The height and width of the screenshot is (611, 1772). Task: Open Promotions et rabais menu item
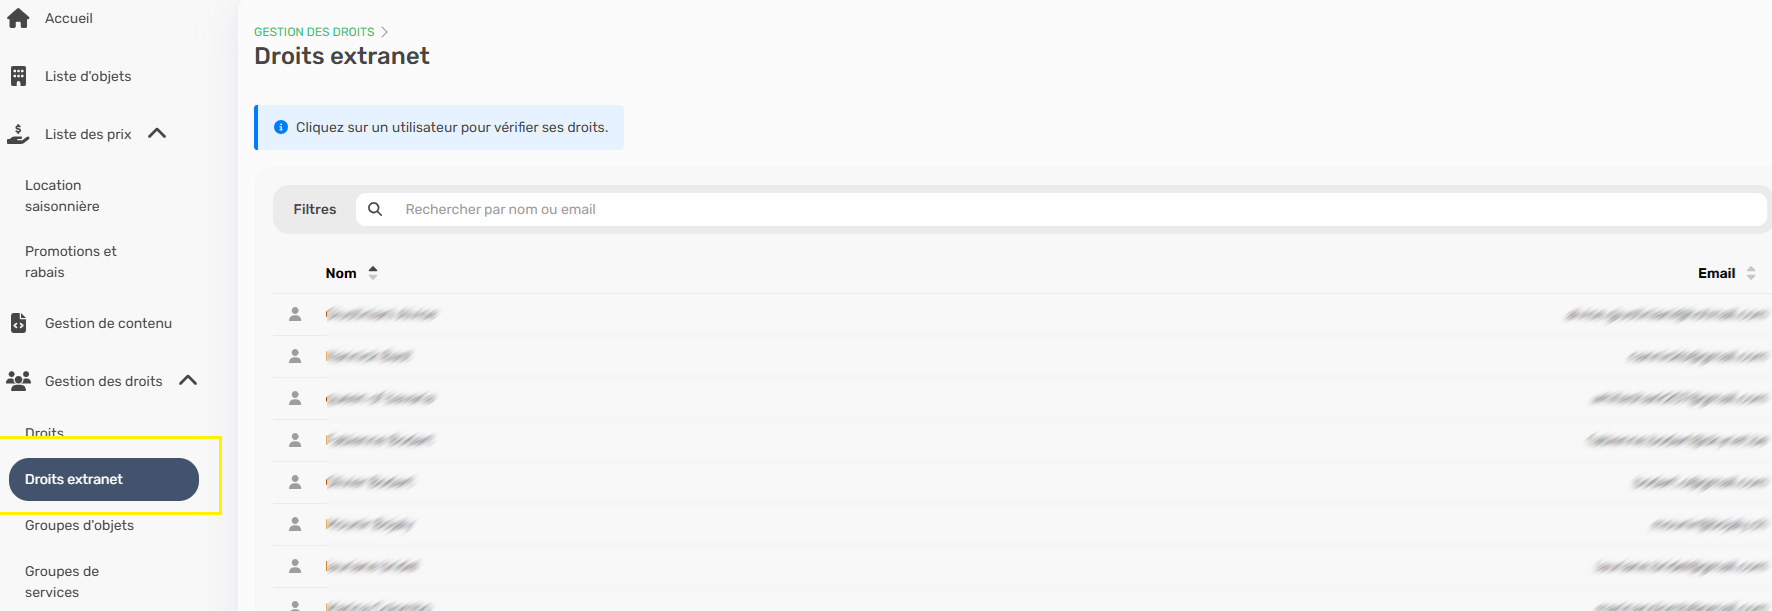(70, 262)
